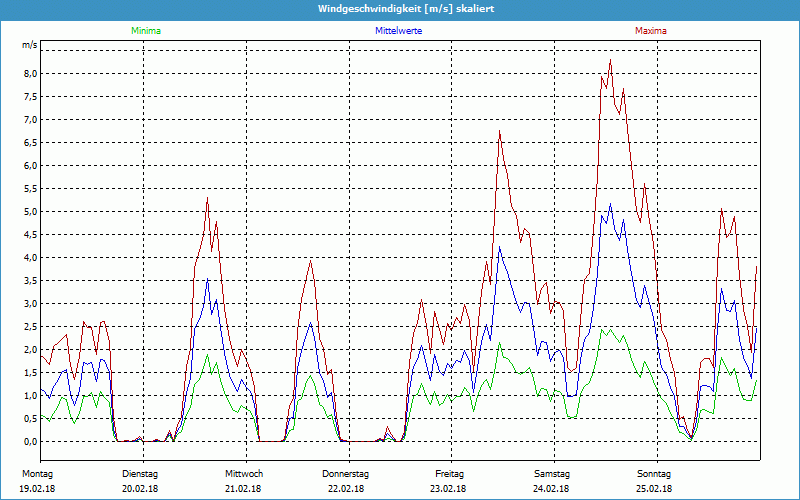The image size is (800, 500).
Task: Select the '7,0' y-axis value
Action: coord(30,119)
